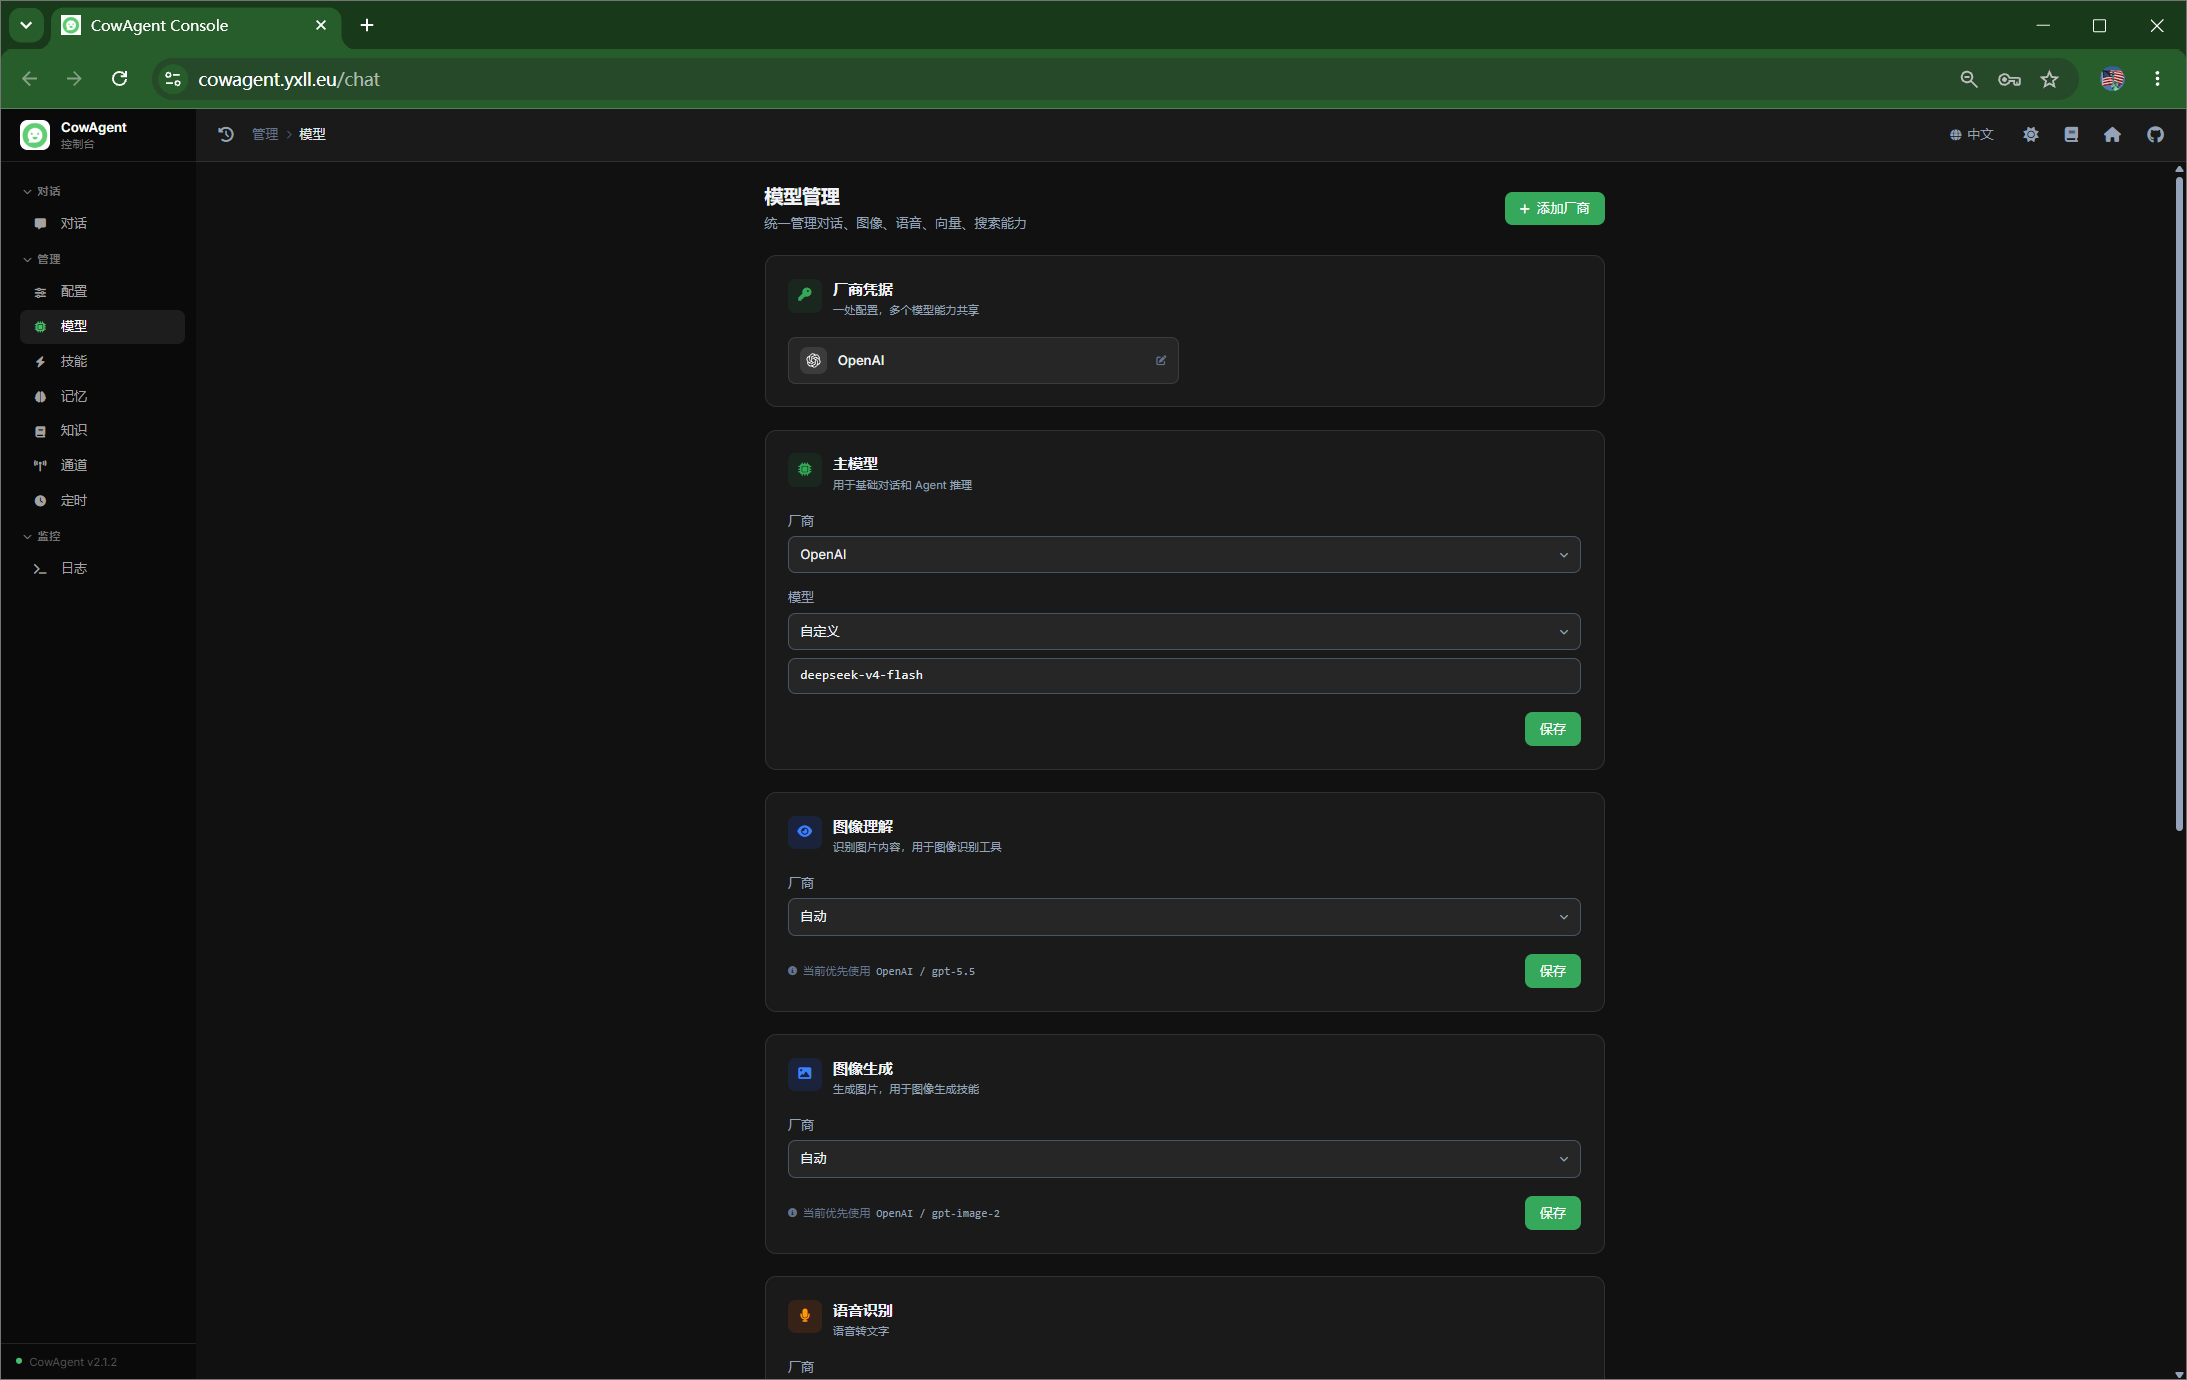2187x1380 pixels.
Task: Open 技能 in the sidebar
Action: (x=102, y=362)
